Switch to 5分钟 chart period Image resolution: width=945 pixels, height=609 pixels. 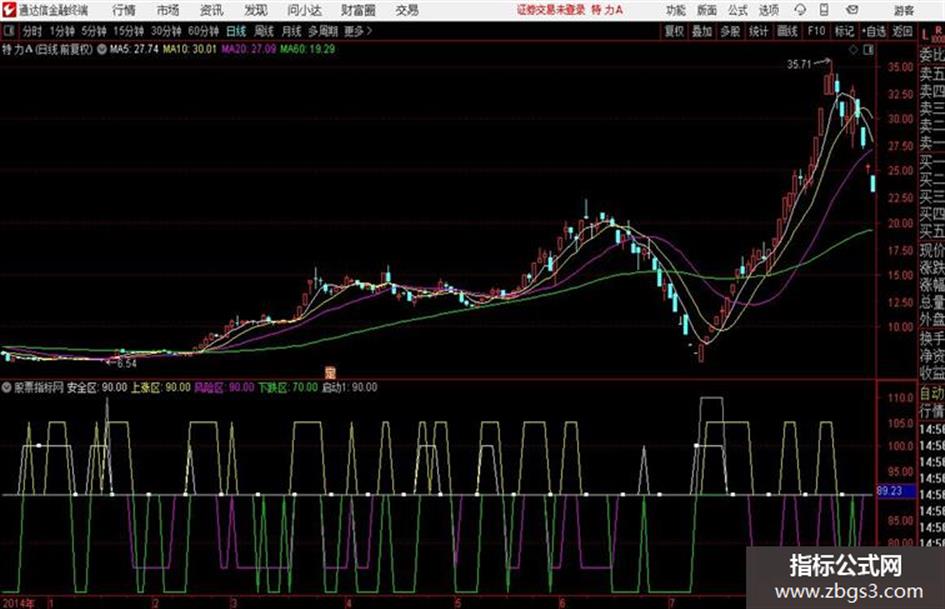tap(94, 31)
